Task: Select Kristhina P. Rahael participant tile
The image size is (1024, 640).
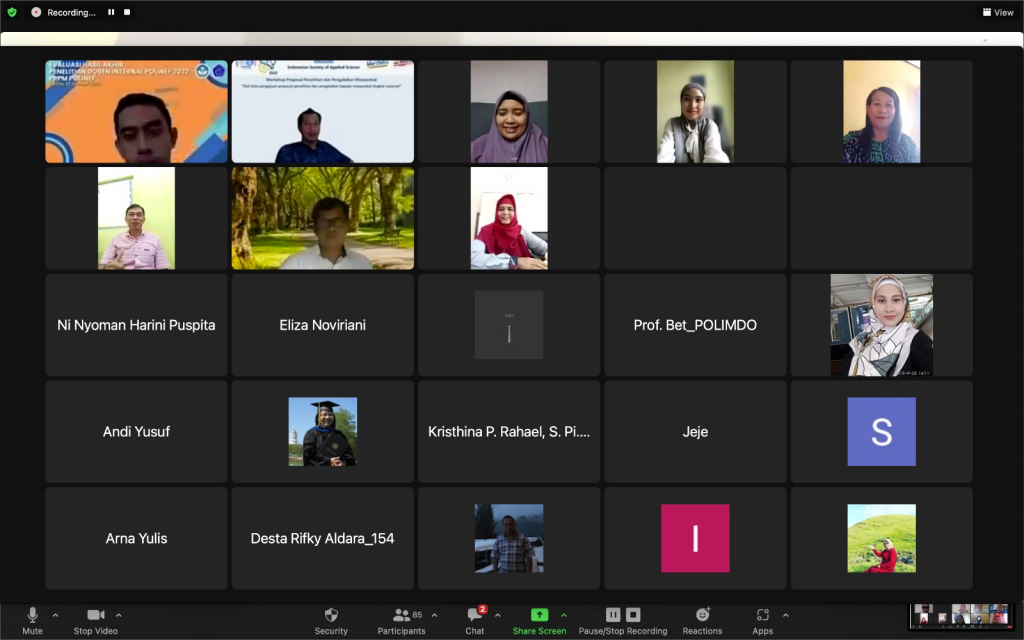Action: click(509, 432)
